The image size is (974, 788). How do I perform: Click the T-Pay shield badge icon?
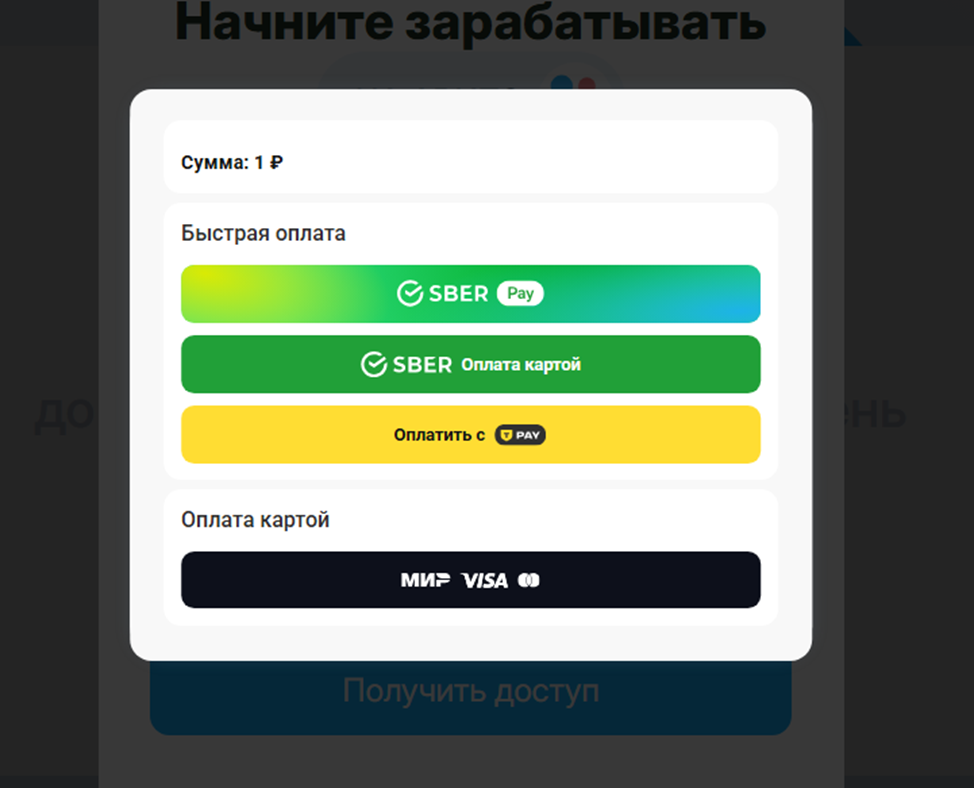click(x=520, y=435)
